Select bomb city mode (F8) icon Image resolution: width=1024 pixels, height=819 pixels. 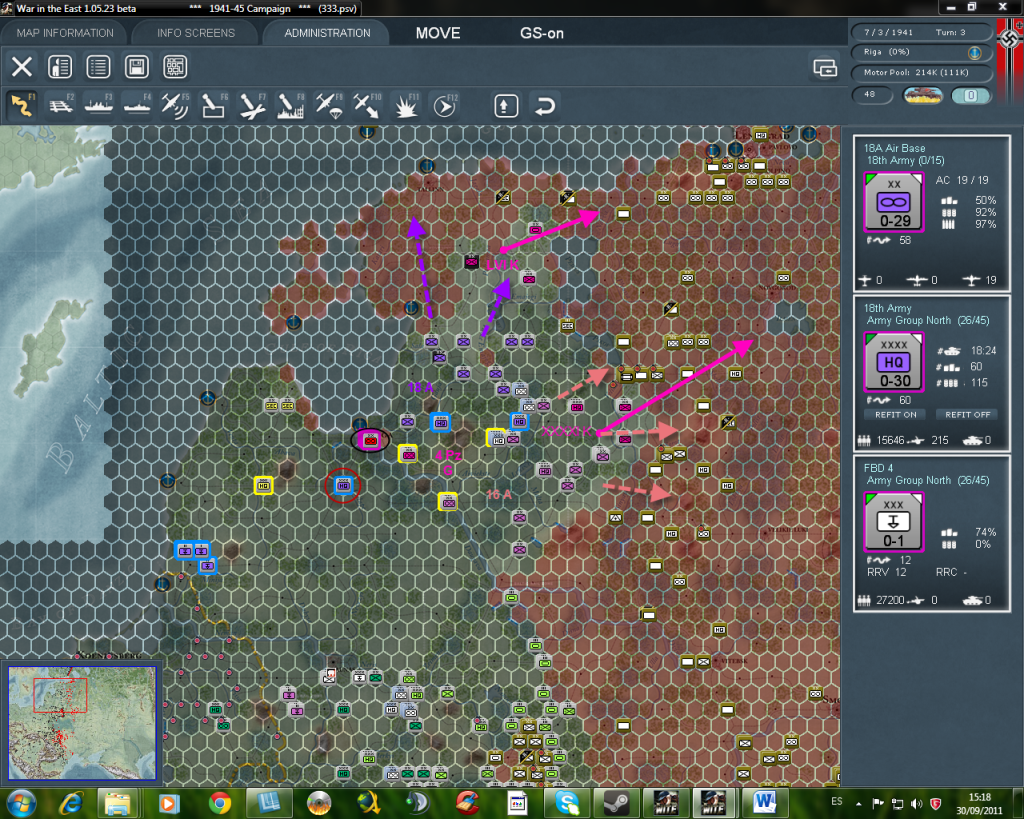pyautogui.click(x=290, y=105)
